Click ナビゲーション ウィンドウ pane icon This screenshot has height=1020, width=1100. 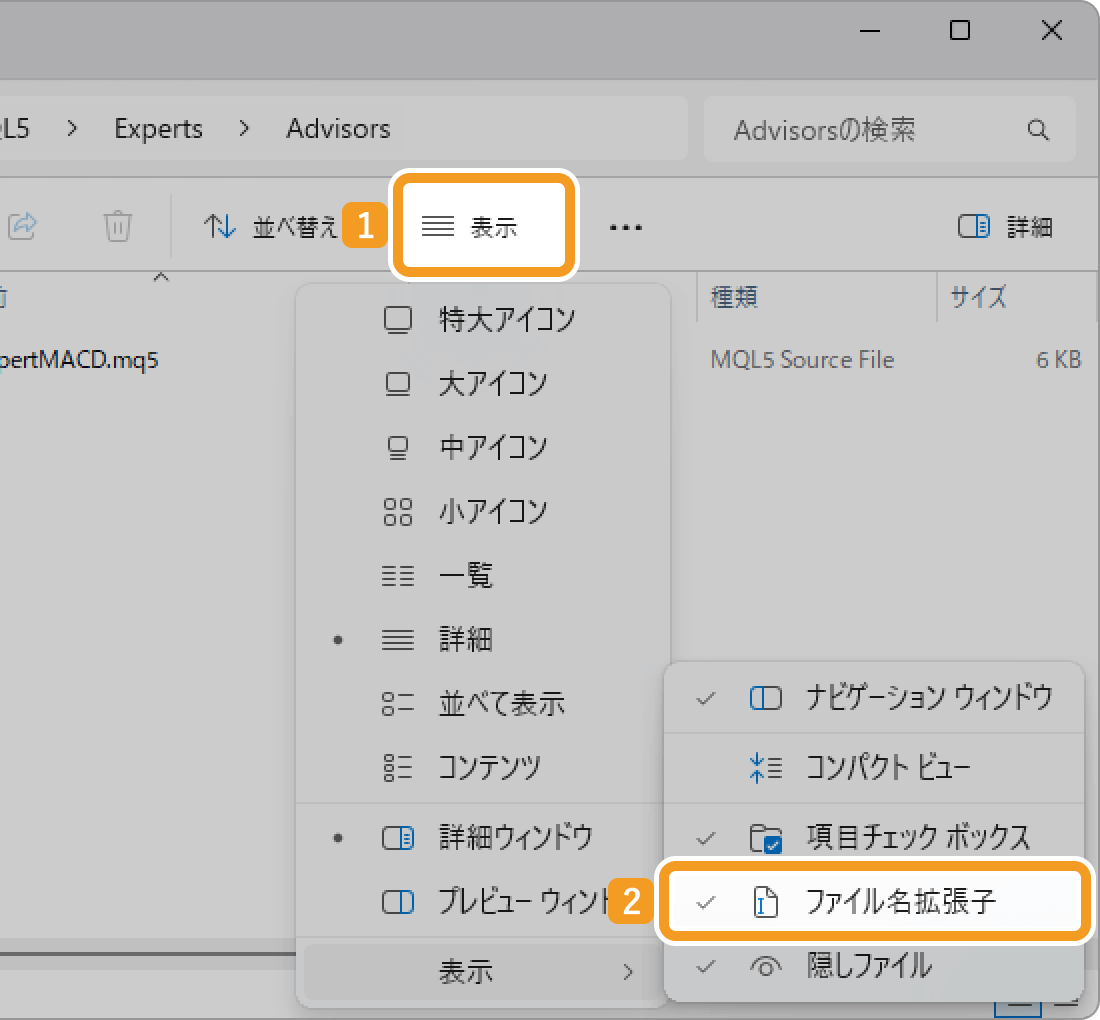(765, 698)
